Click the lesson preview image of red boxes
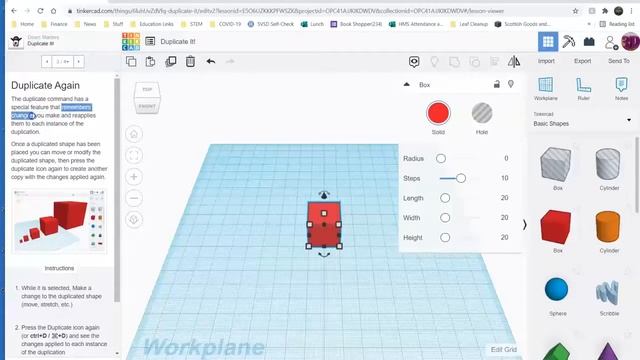The width and height of the screenshot is (640, 360). tap(59, 221)
